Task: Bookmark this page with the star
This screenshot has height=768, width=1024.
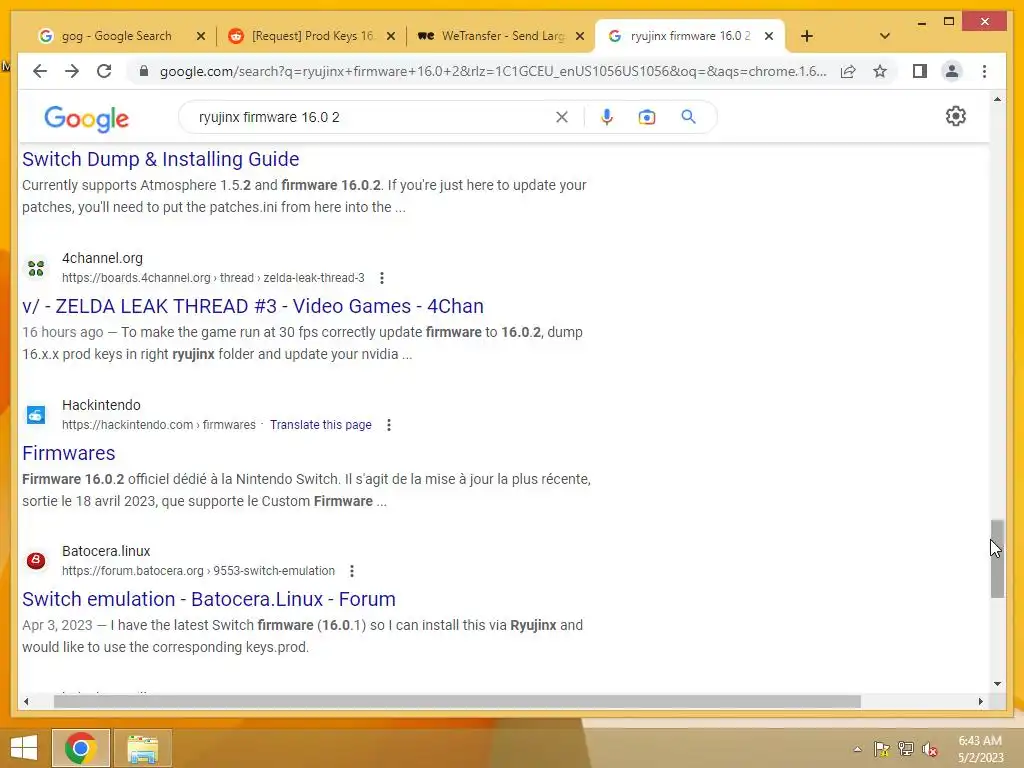Action: click(x=880, y=71)
